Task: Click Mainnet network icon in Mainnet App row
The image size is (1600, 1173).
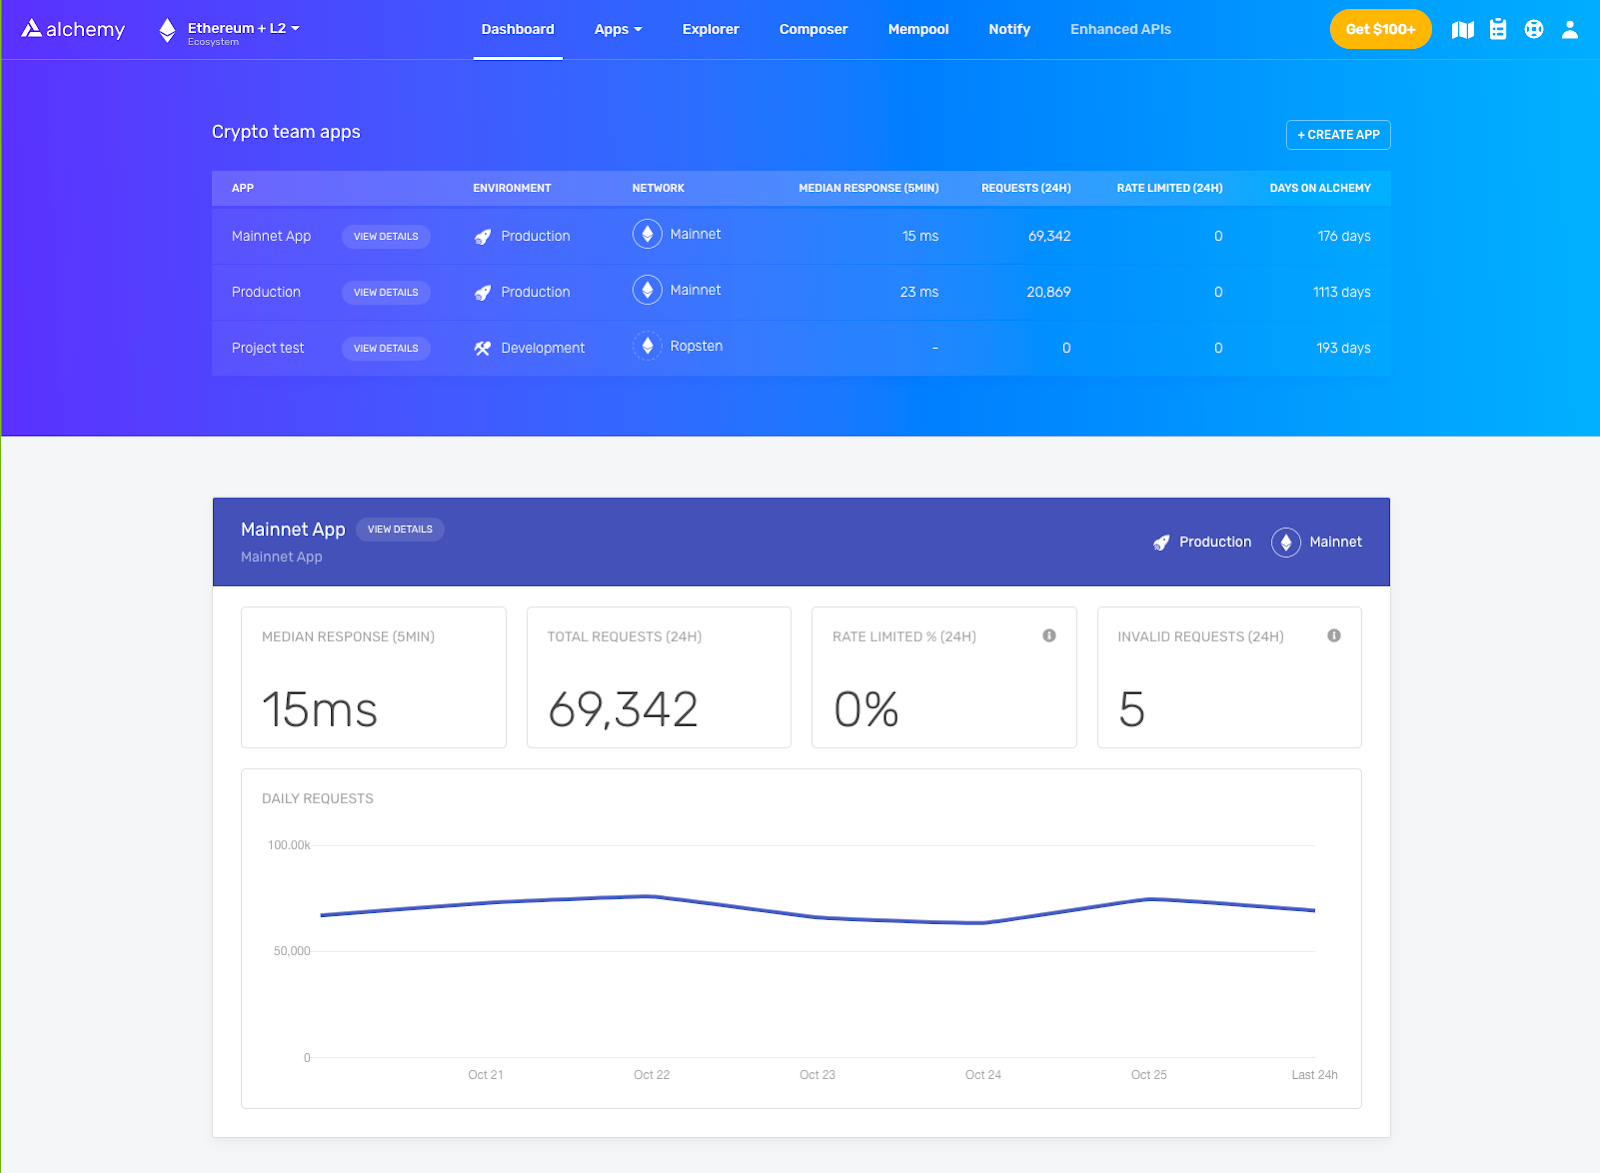Action: (647, 234)
